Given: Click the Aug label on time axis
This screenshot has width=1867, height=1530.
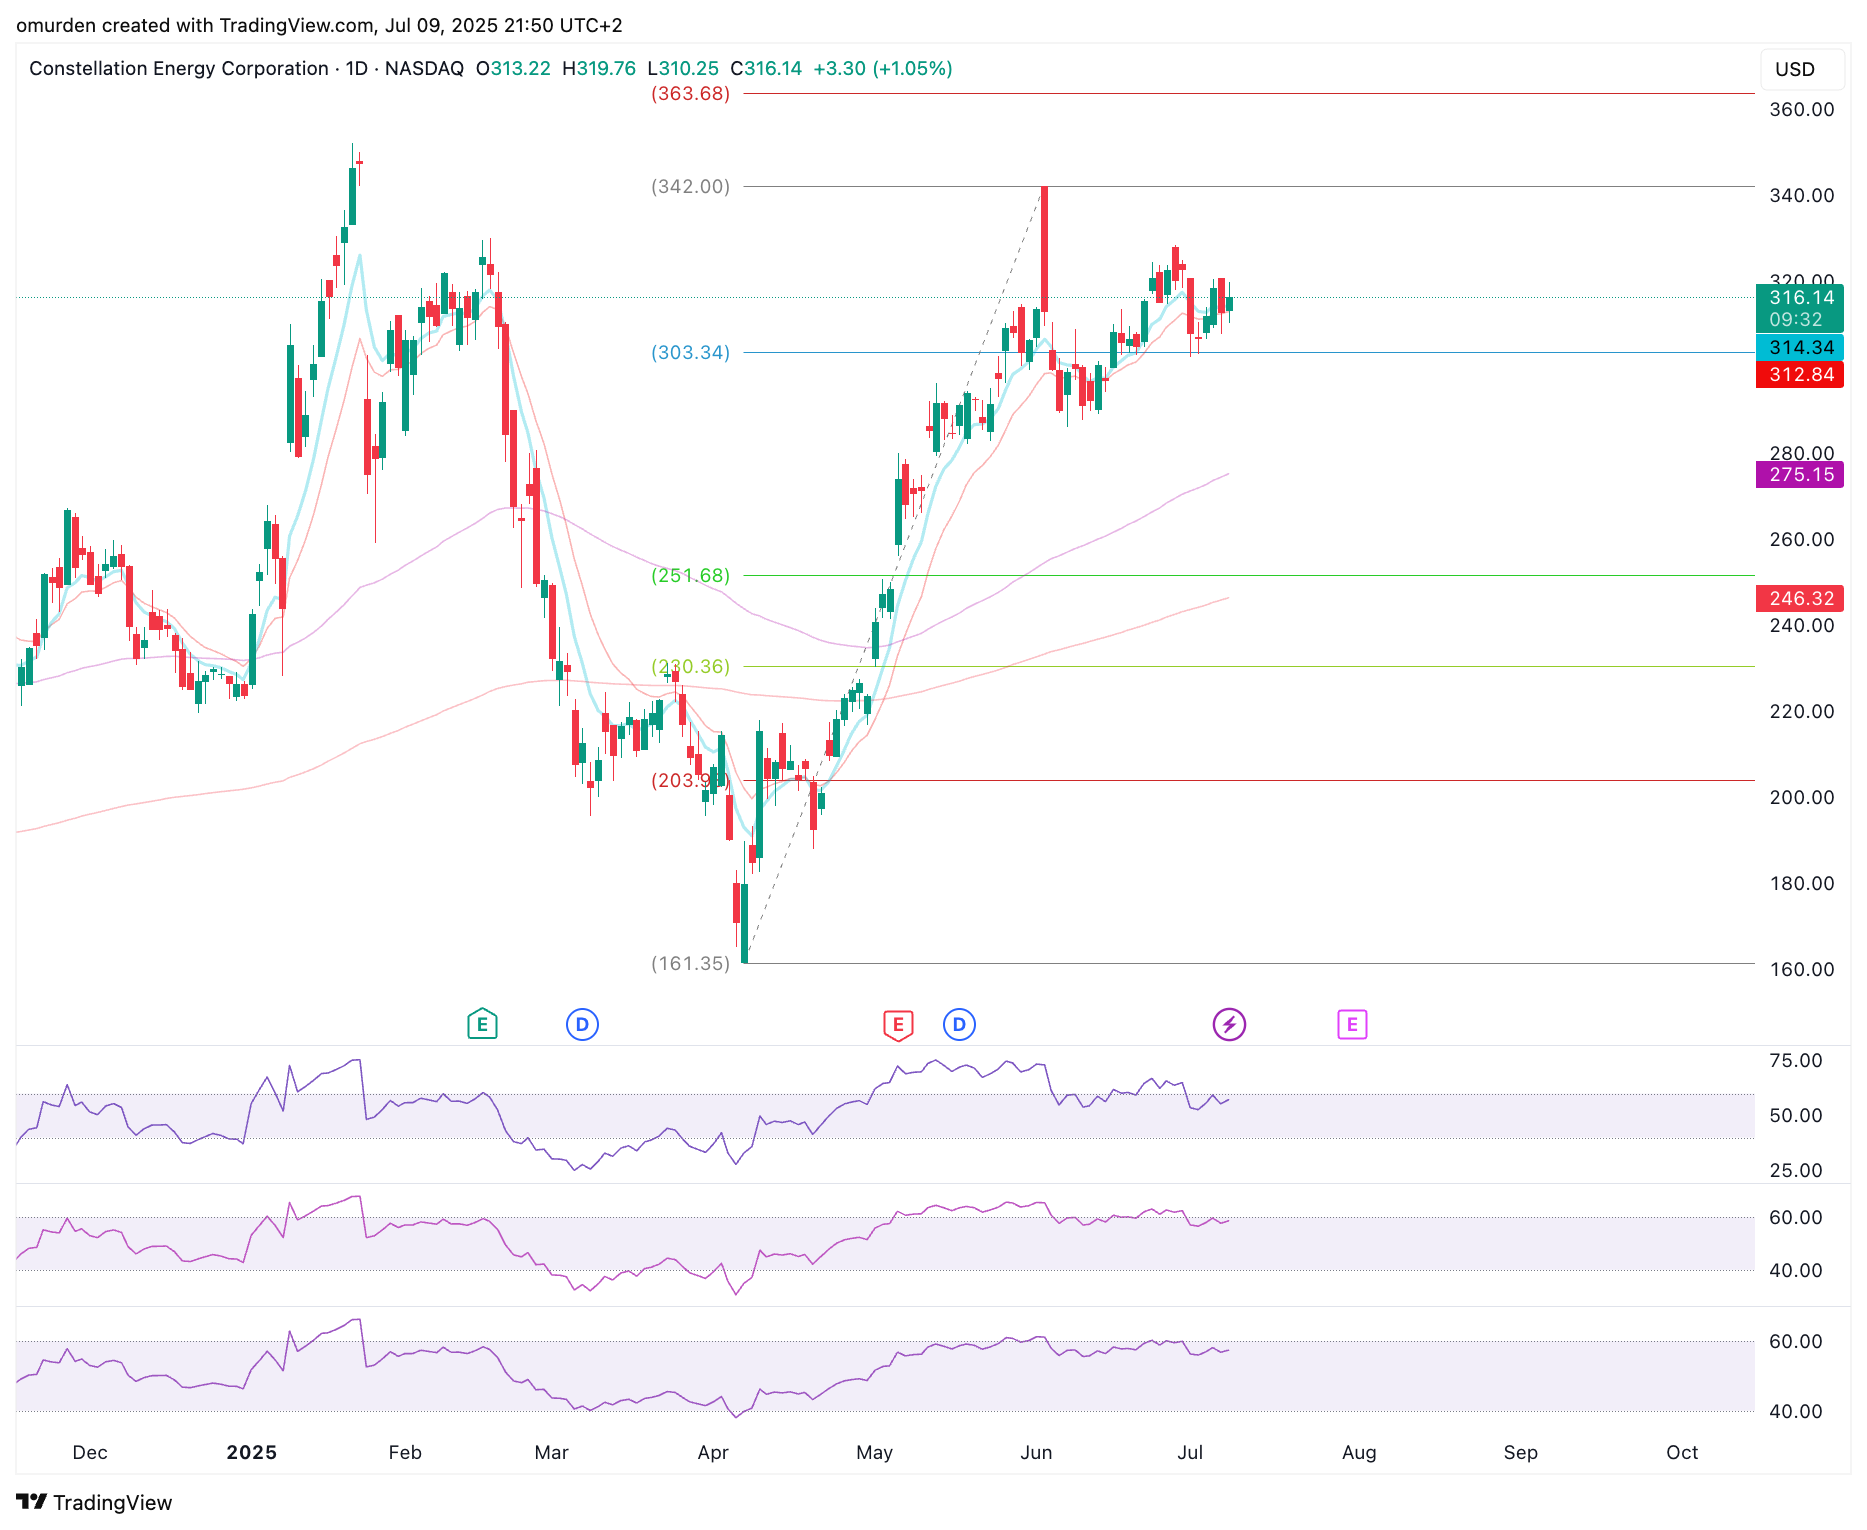Looking at the screenshot, I should tap(1359, 1452).
